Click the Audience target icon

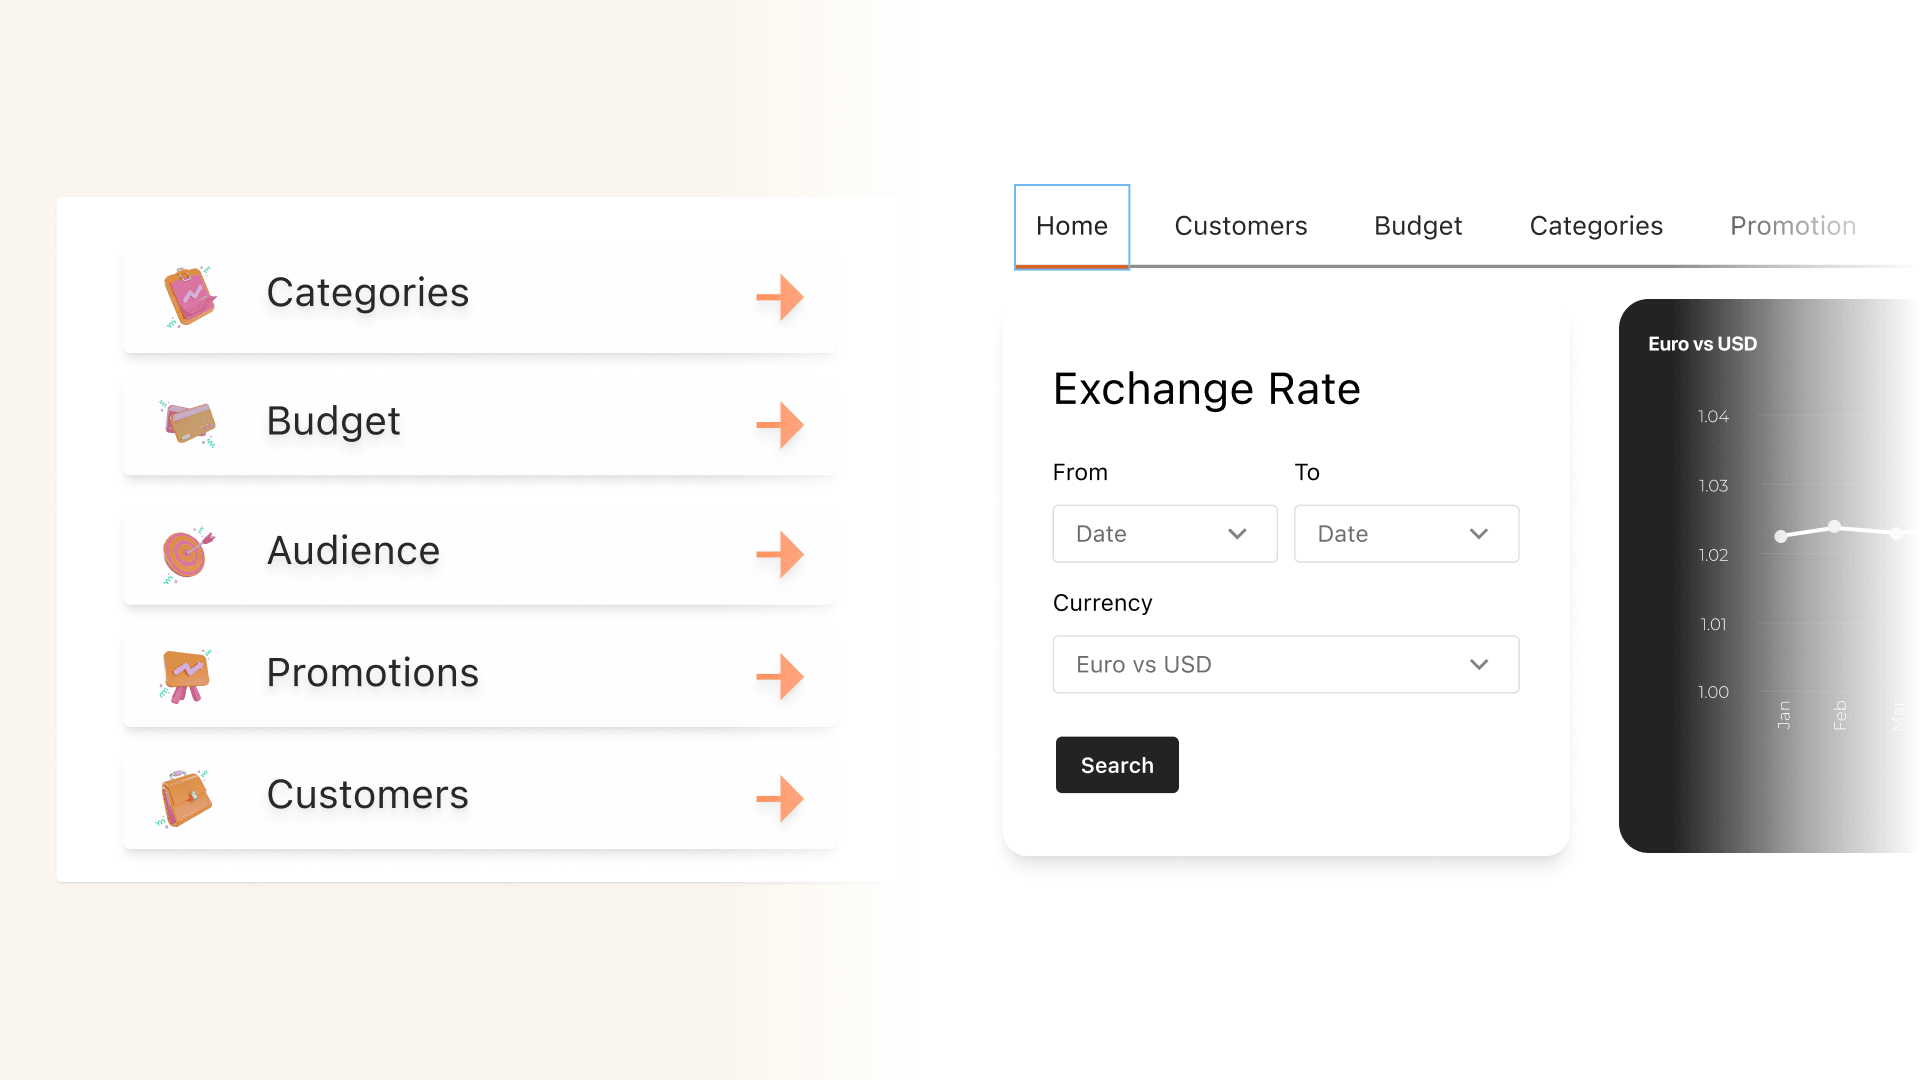[x=189, y=551]
